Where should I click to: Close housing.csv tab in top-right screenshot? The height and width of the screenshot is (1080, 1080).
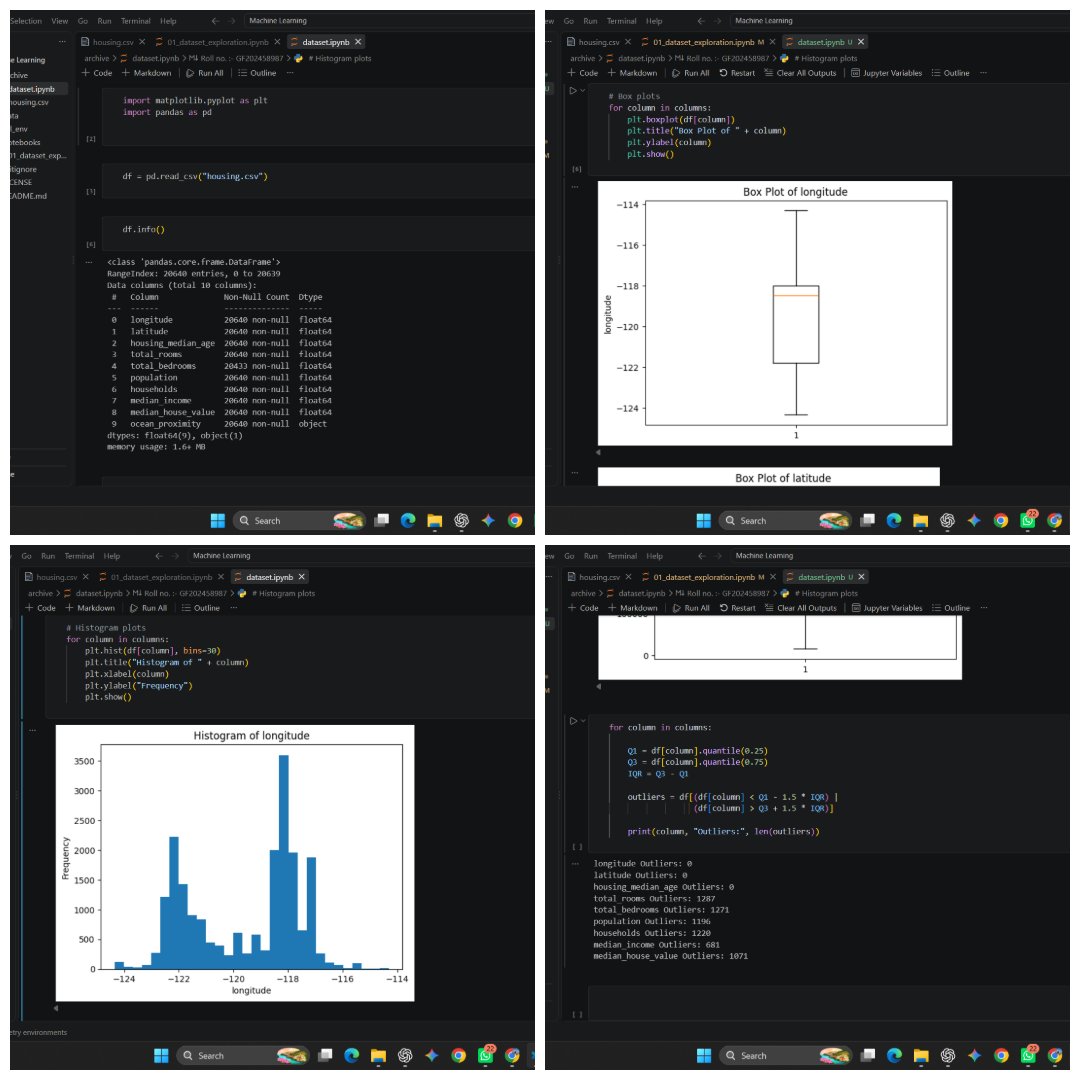(x=628, y=42)
